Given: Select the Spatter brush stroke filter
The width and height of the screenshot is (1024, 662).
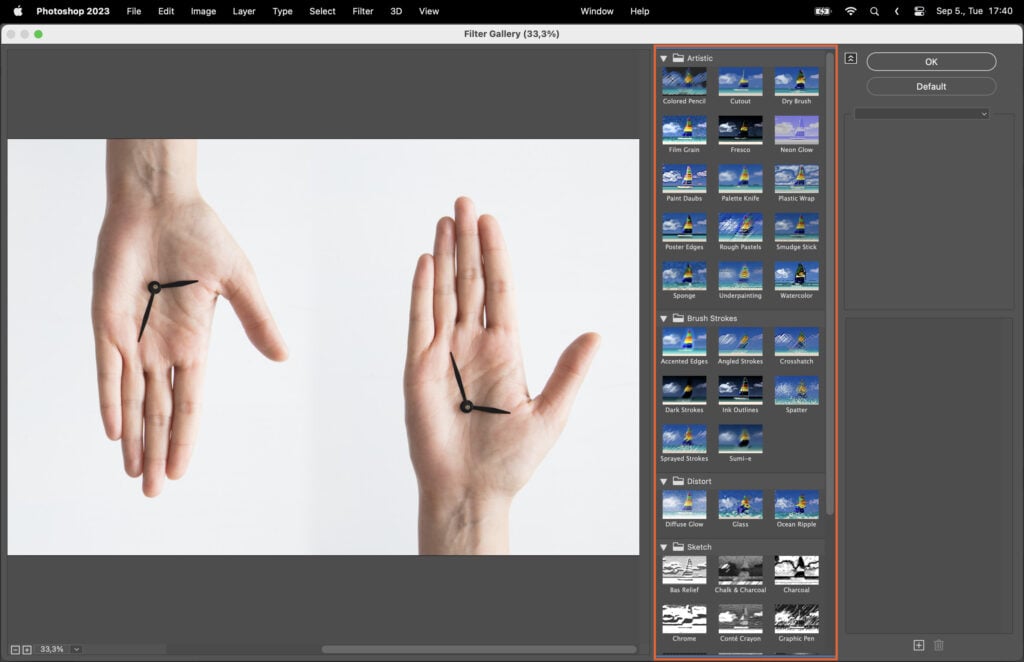Looking at the screenshot, I should (796, 389).
